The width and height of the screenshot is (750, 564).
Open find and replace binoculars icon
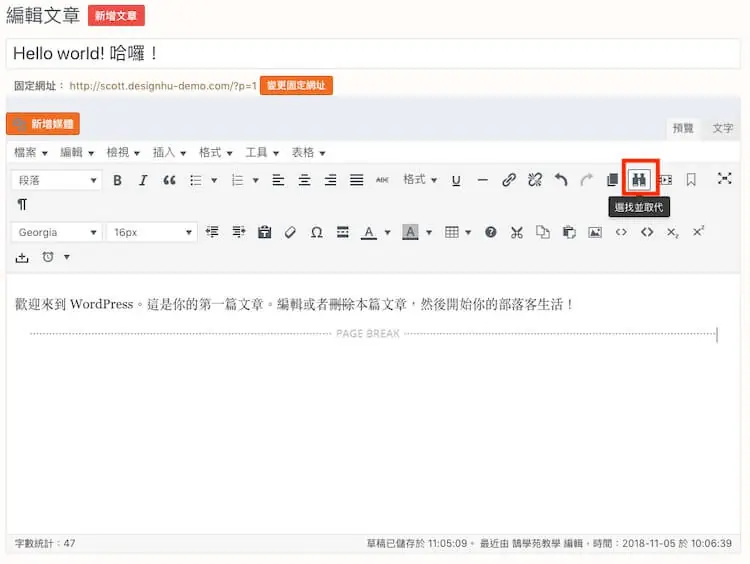click(x=639, y=180)
